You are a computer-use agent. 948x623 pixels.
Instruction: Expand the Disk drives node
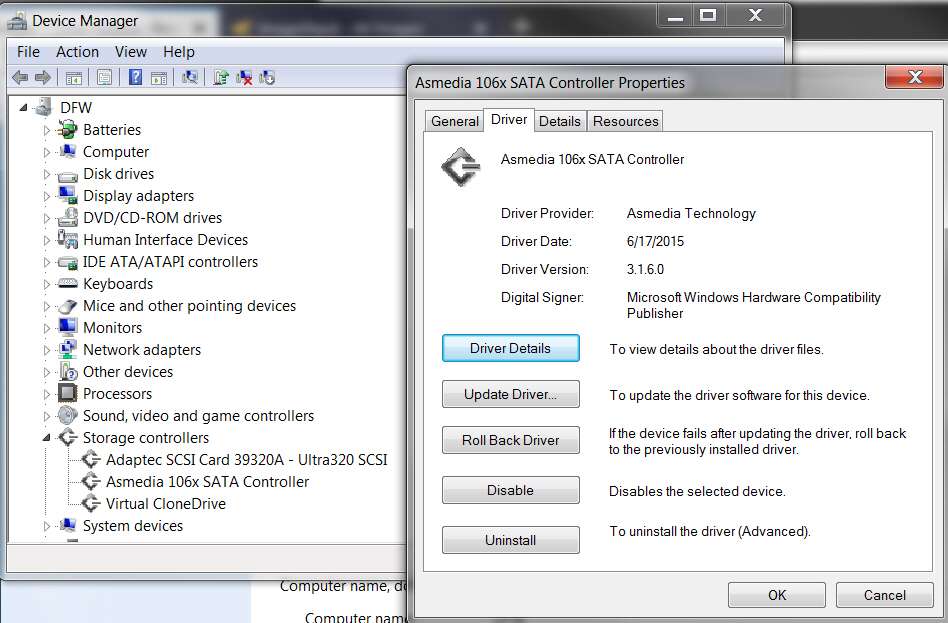coord(47,174)
